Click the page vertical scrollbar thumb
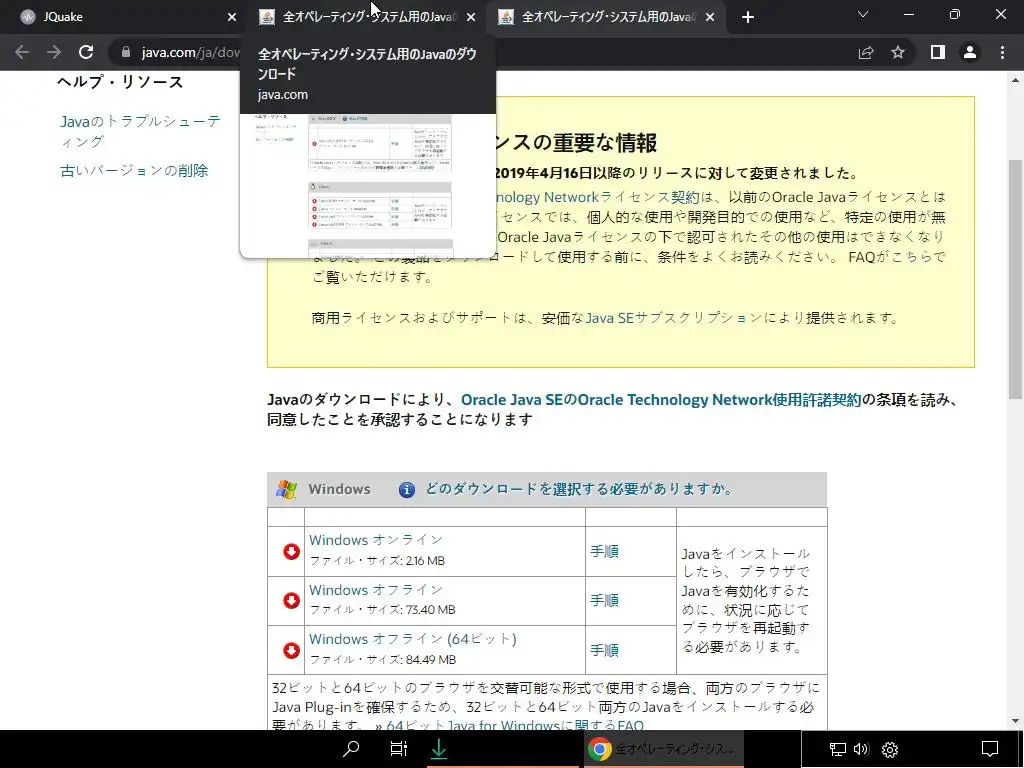 point(1015,279)
